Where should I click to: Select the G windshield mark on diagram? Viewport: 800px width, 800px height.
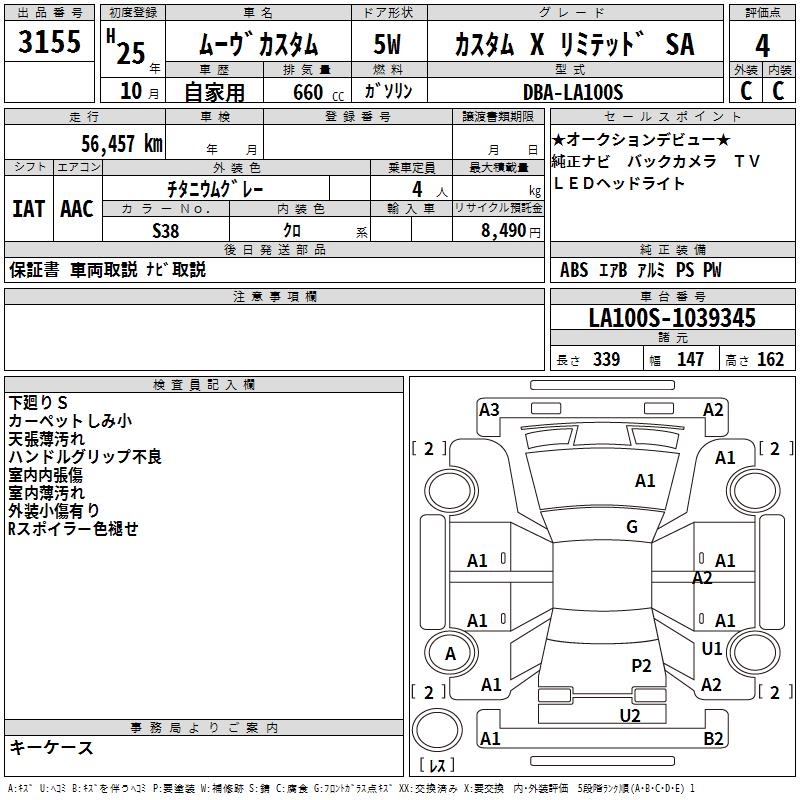click(x=632, y=527)
